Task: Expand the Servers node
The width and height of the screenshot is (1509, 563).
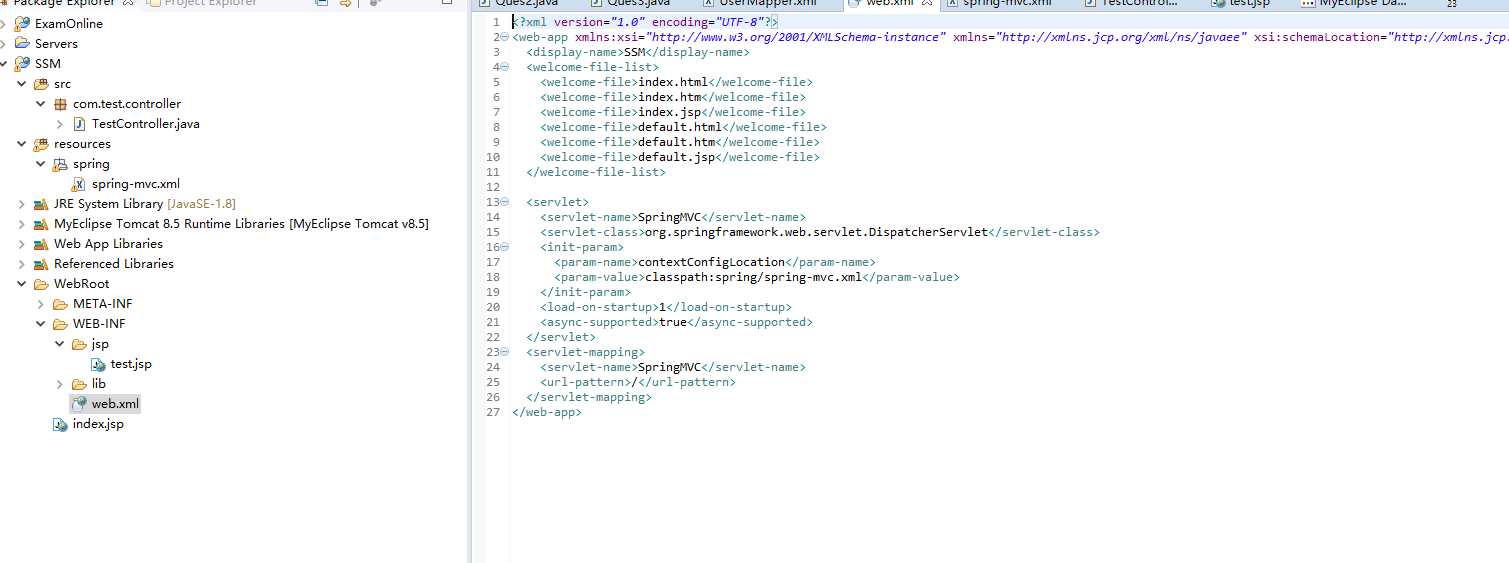Action: click(4, 43)
